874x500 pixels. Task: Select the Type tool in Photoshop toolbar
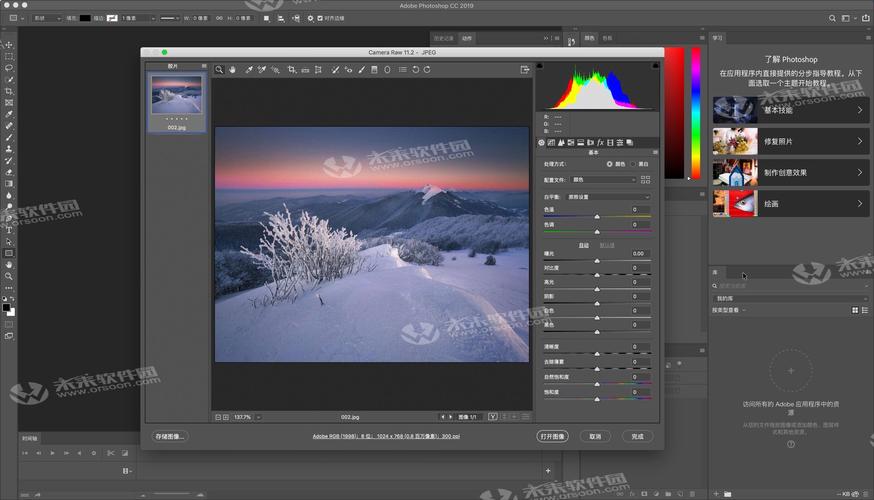click(x=9, y=230)
